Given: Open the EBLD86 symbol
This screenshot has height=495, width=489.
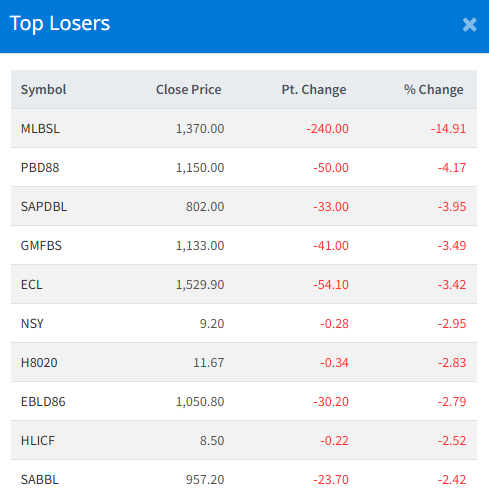Looking at the screenshot, I should click(43, 401).
